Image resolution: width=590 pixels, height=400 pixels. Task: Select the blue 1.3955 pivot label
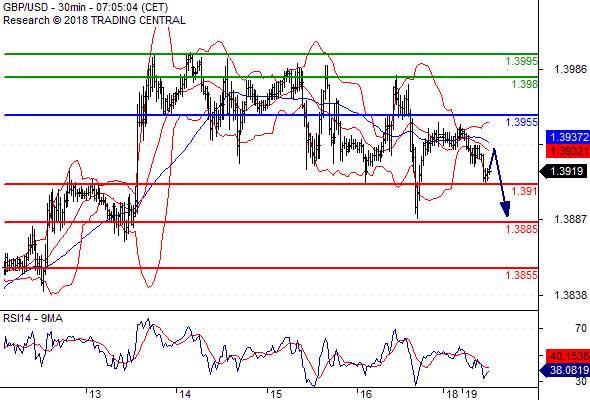coord(521,122)
